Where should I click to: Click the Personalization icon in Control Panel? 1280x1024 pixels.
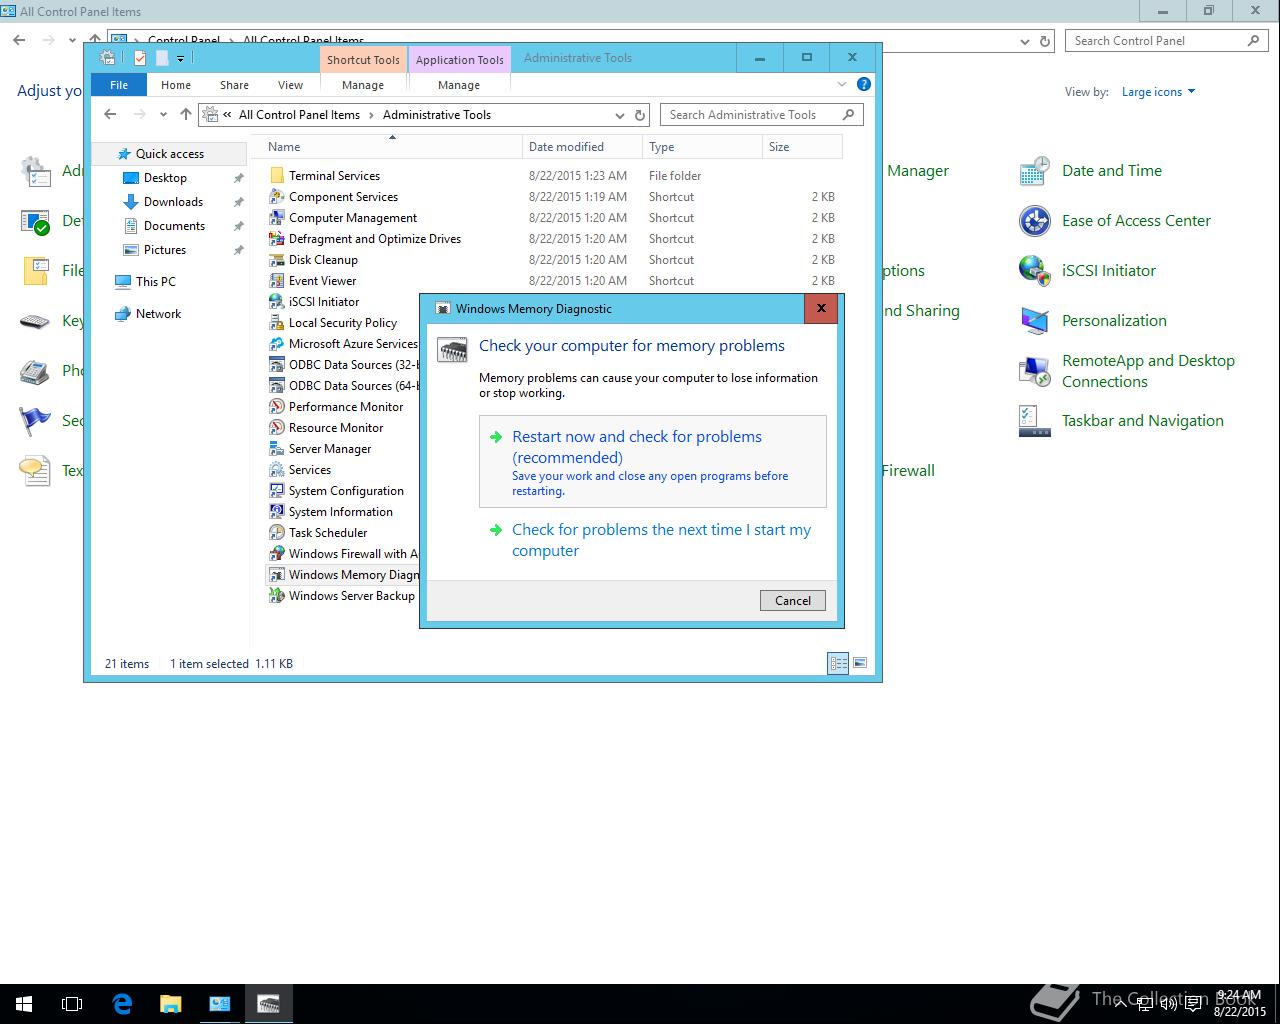point(1034,321)
